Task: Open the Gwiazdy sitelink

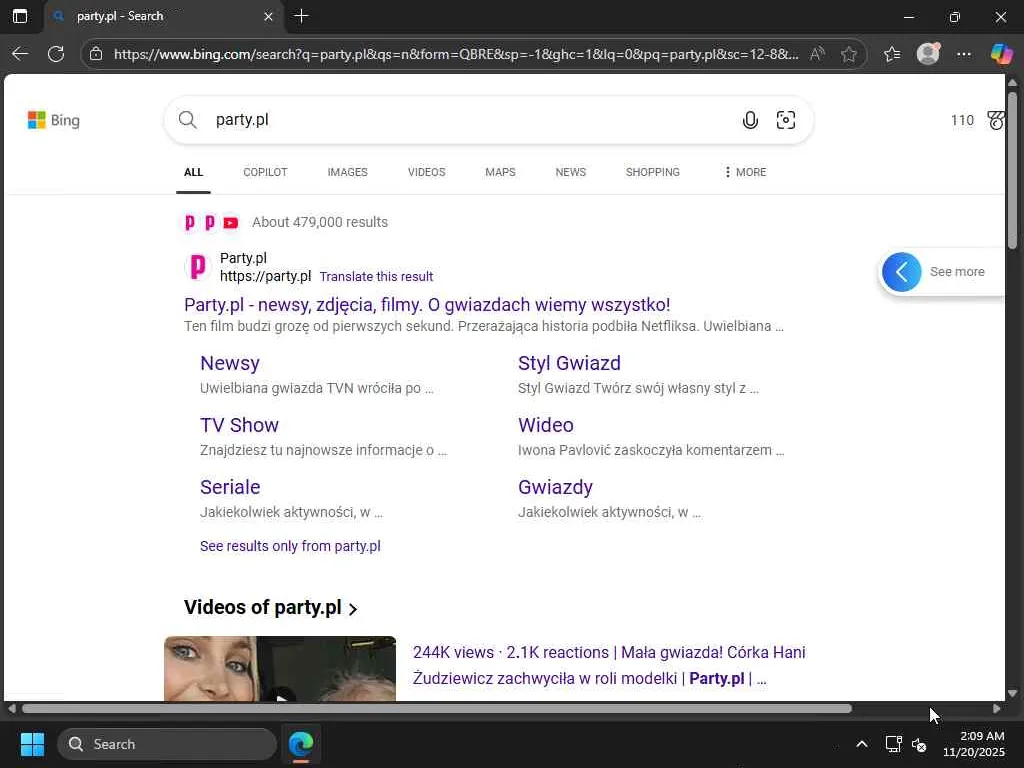Action: [x=555, y=487]
